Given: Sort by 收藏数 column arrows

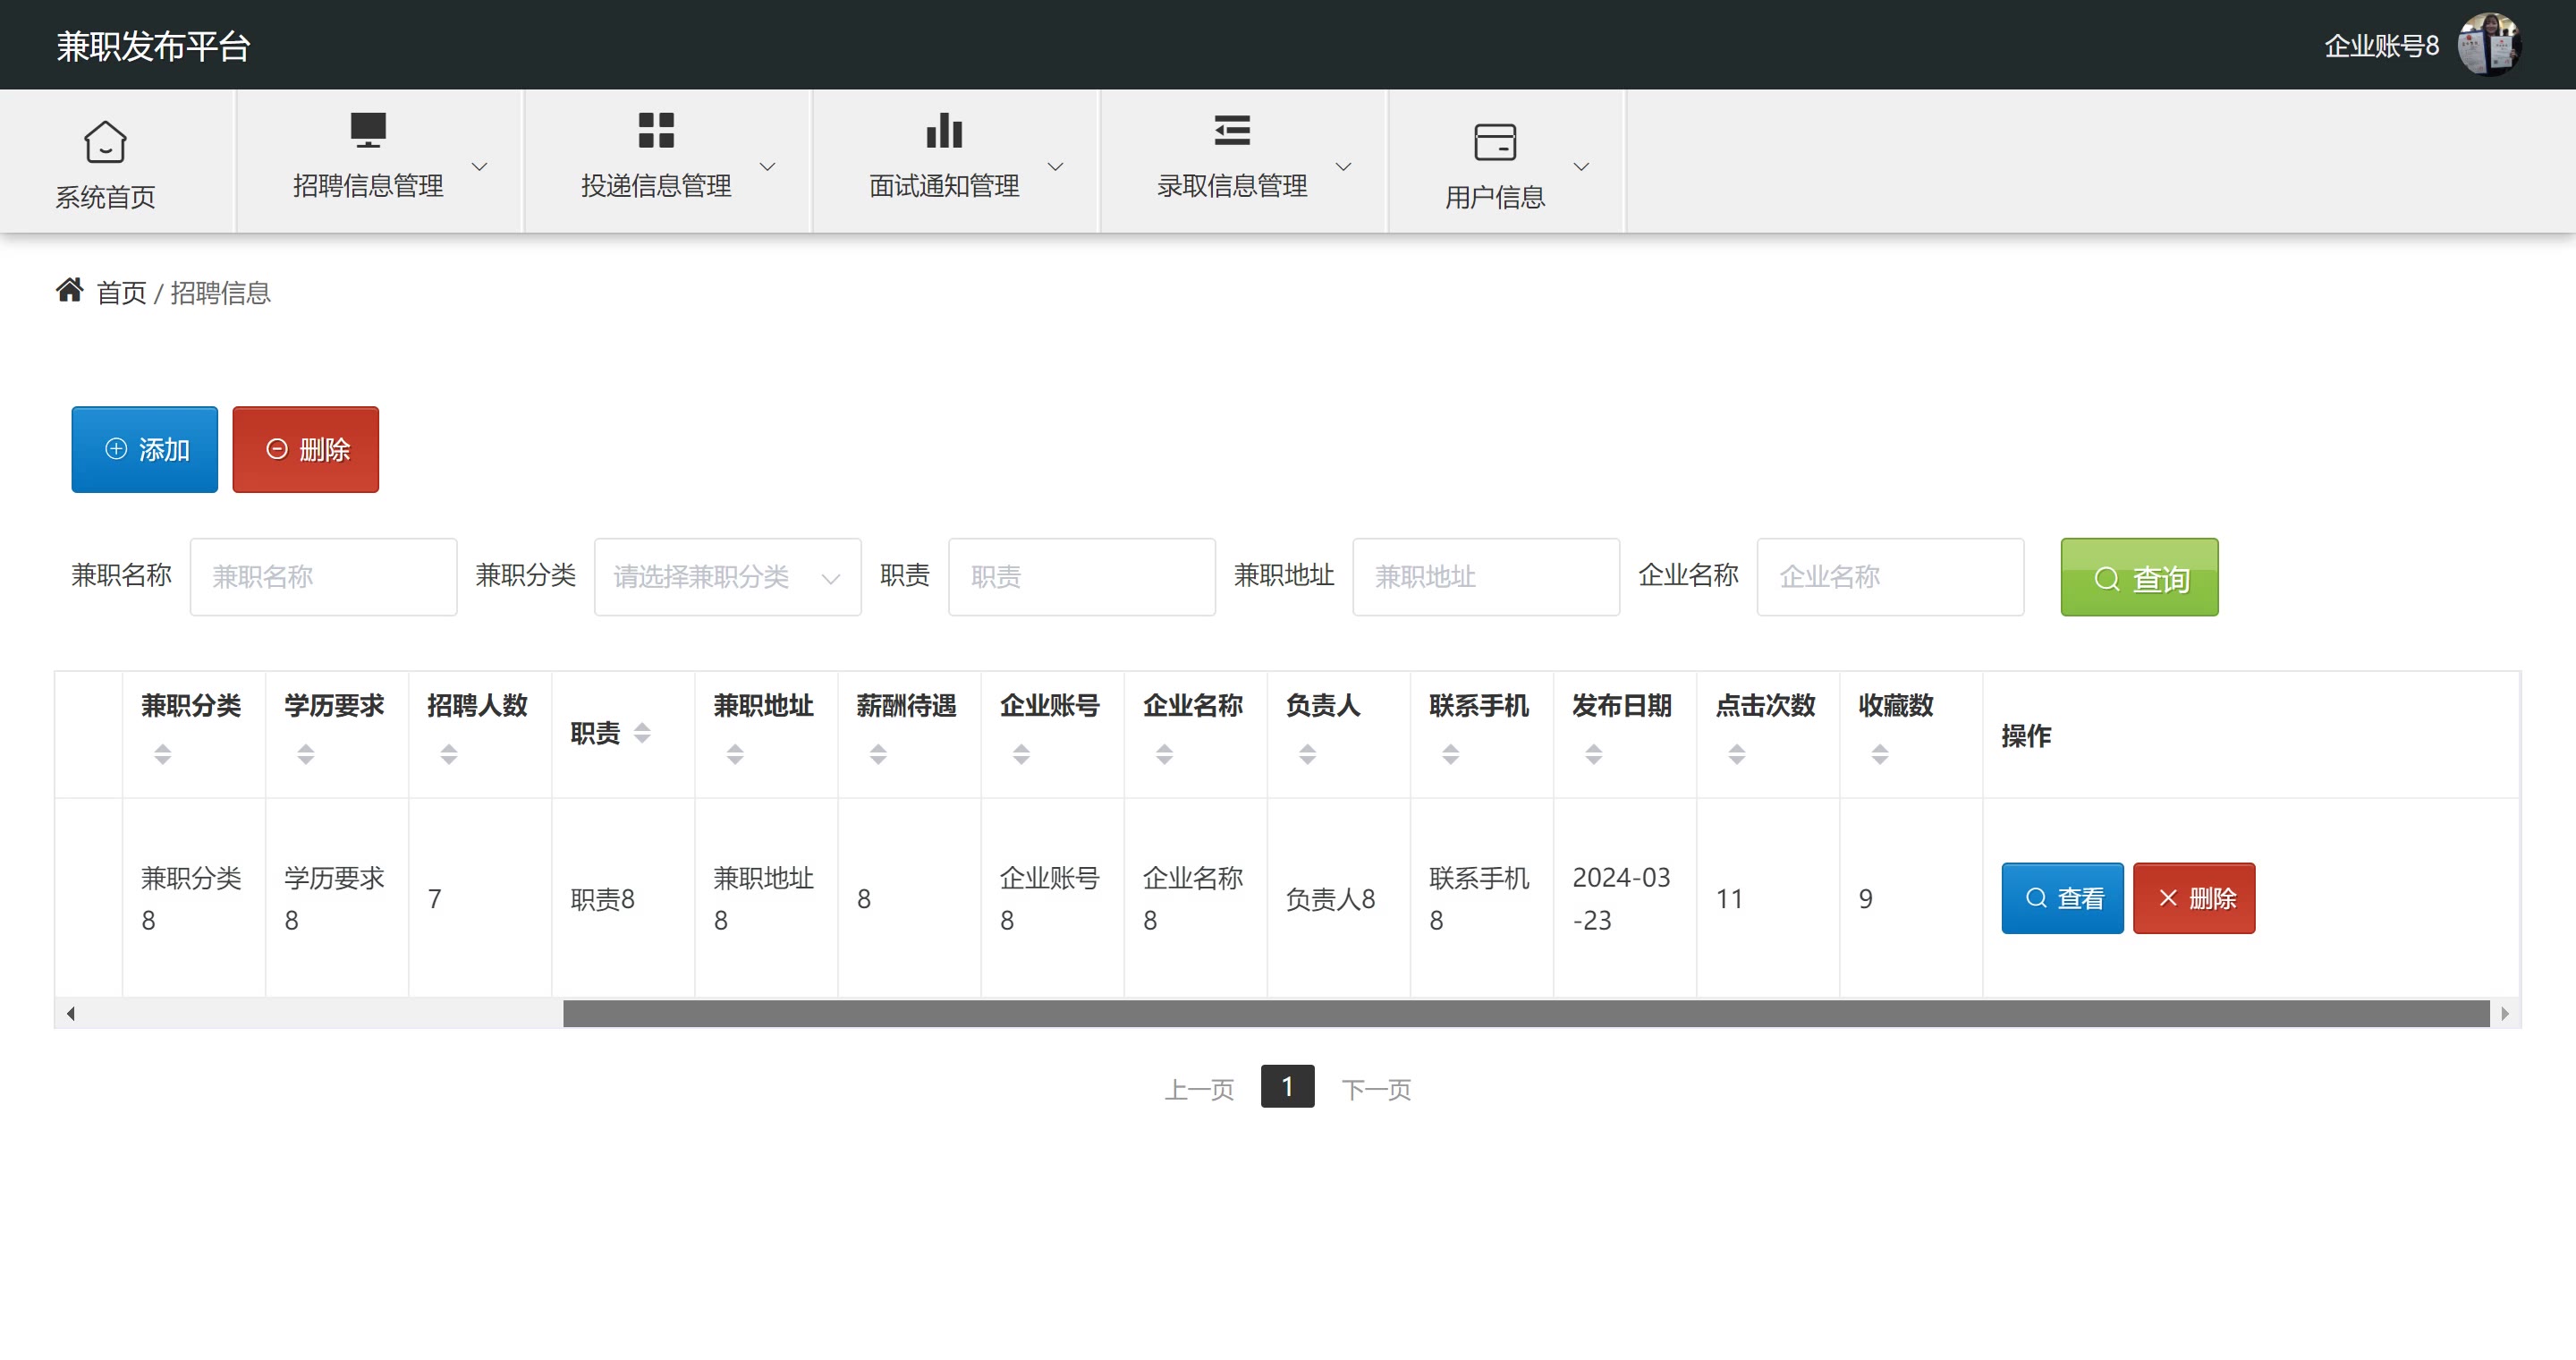Looking at the screenshot, I should (x=1880, y=754).
